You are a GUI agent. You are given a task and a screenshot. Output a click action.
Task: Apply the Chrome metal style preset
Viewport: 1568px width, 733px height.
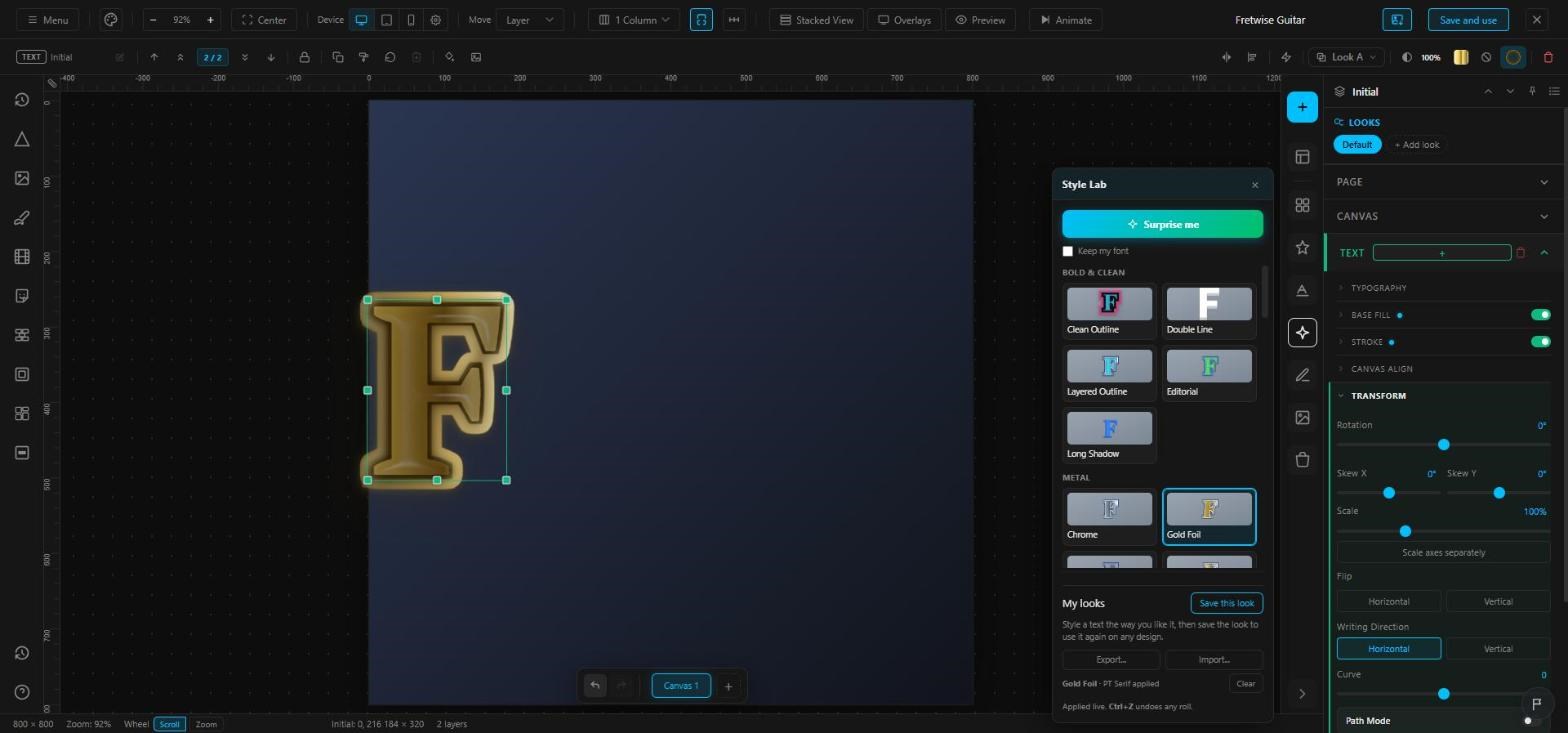(1109, 517)
